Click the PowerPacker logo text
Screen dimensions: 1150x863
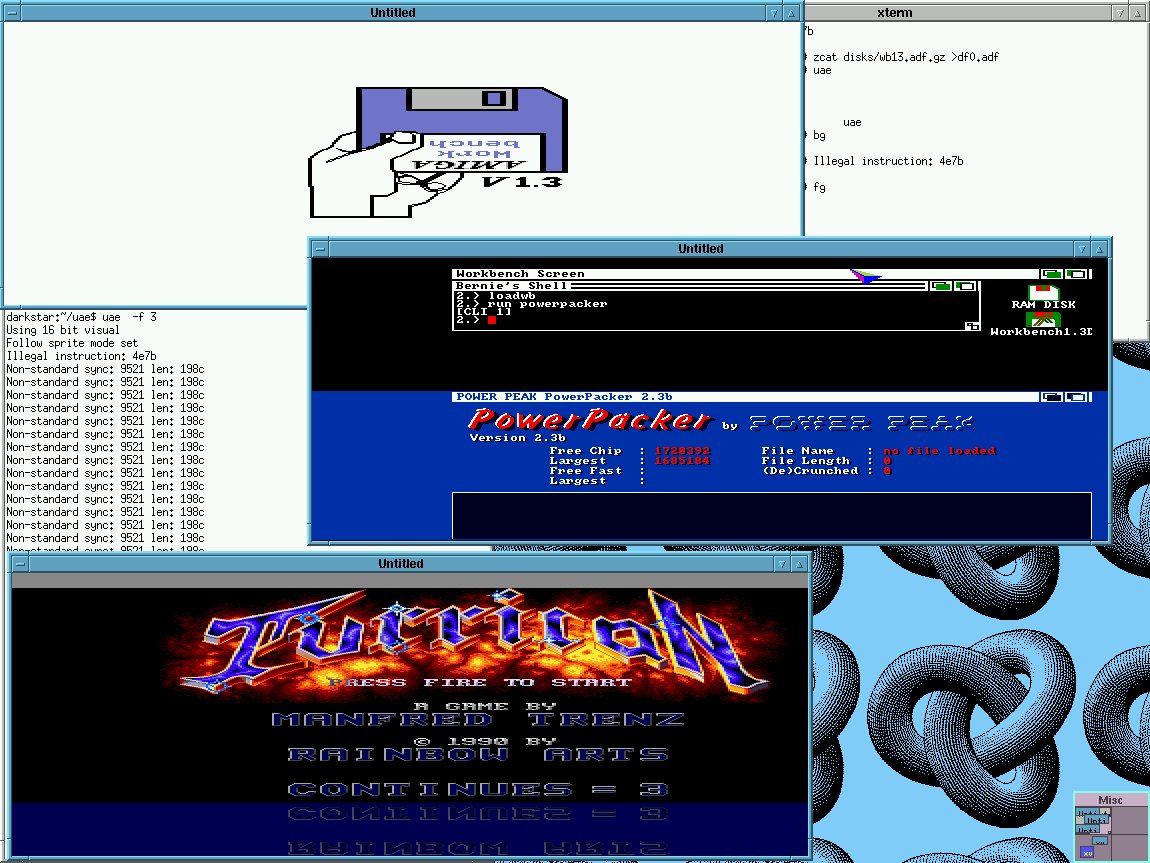[x=590, y=420]
